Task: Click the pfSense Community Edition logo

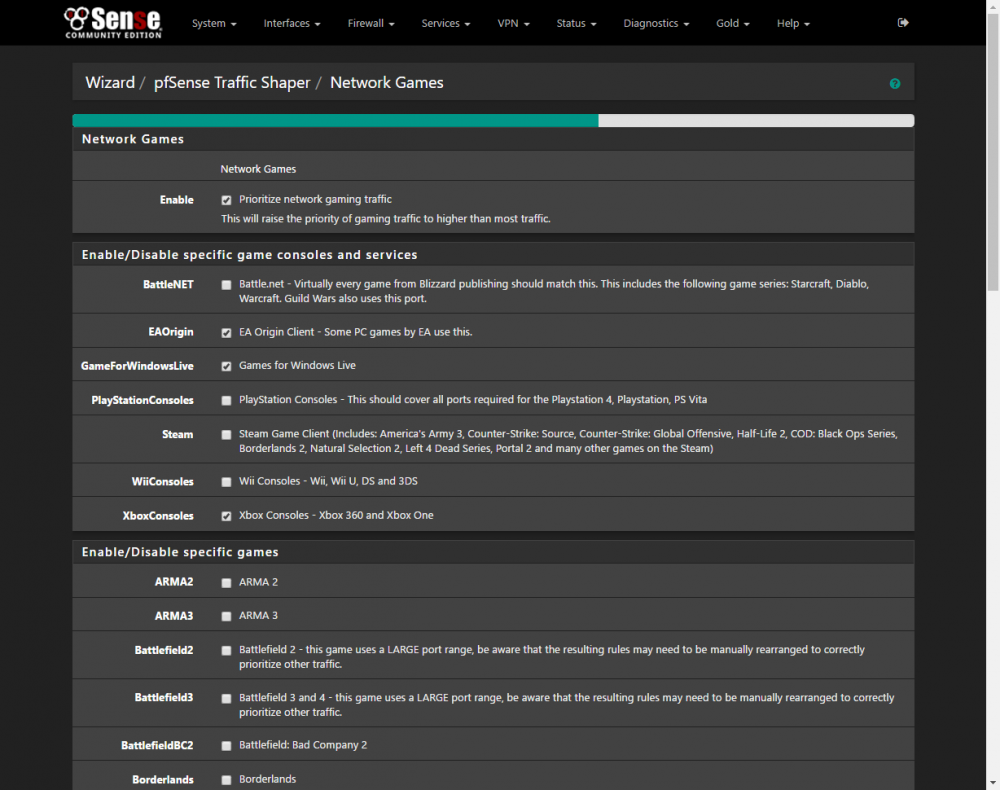Action: [x=113, y=23]
